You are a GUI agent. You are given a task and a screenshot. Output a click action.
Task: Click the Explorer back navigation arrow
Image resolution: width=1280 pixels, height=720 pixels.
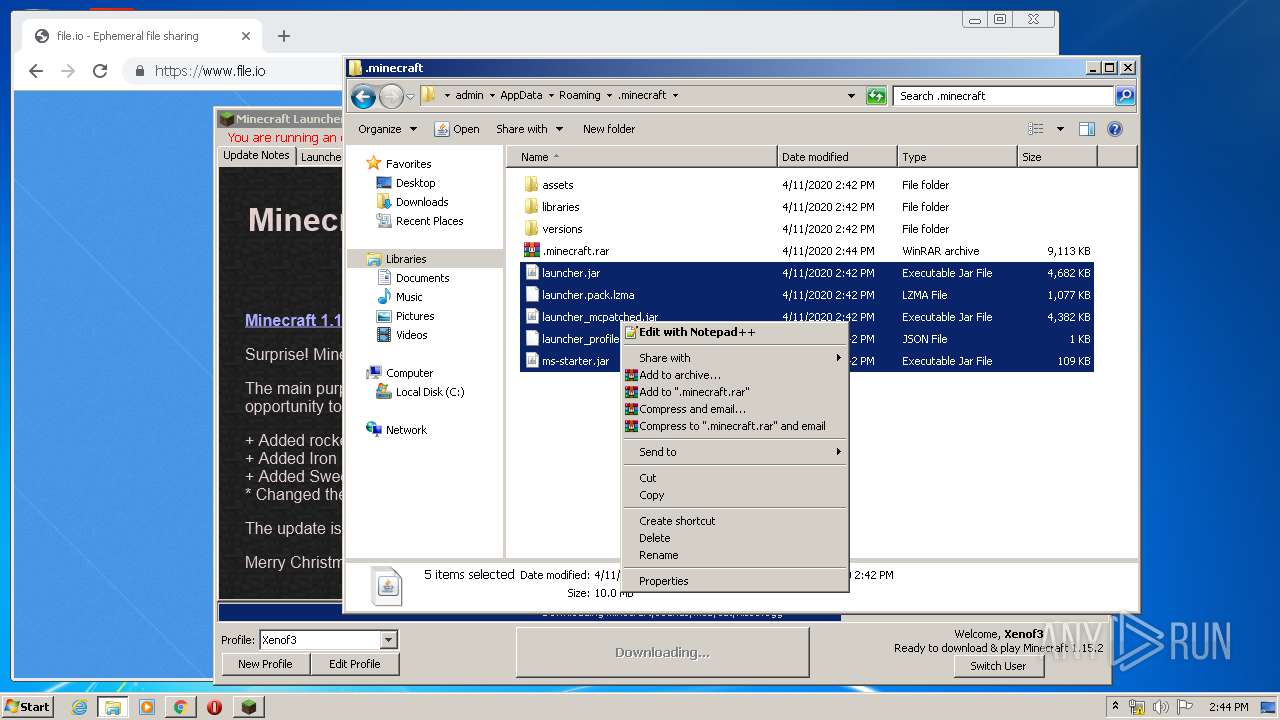pos(363,96)
